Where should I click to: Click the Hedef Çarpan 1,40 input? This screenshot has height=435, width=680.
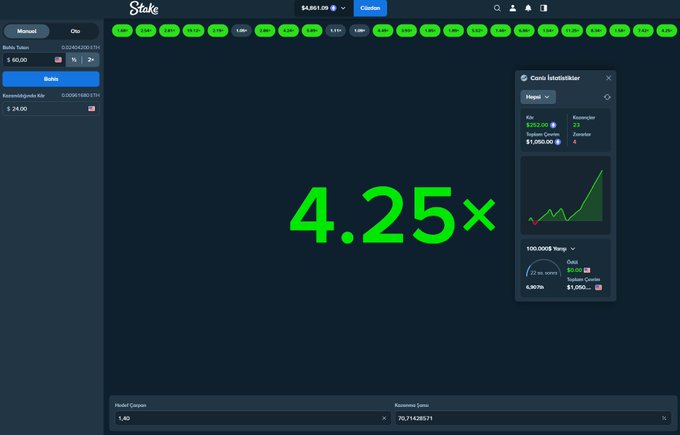click(x=252, y=418)
